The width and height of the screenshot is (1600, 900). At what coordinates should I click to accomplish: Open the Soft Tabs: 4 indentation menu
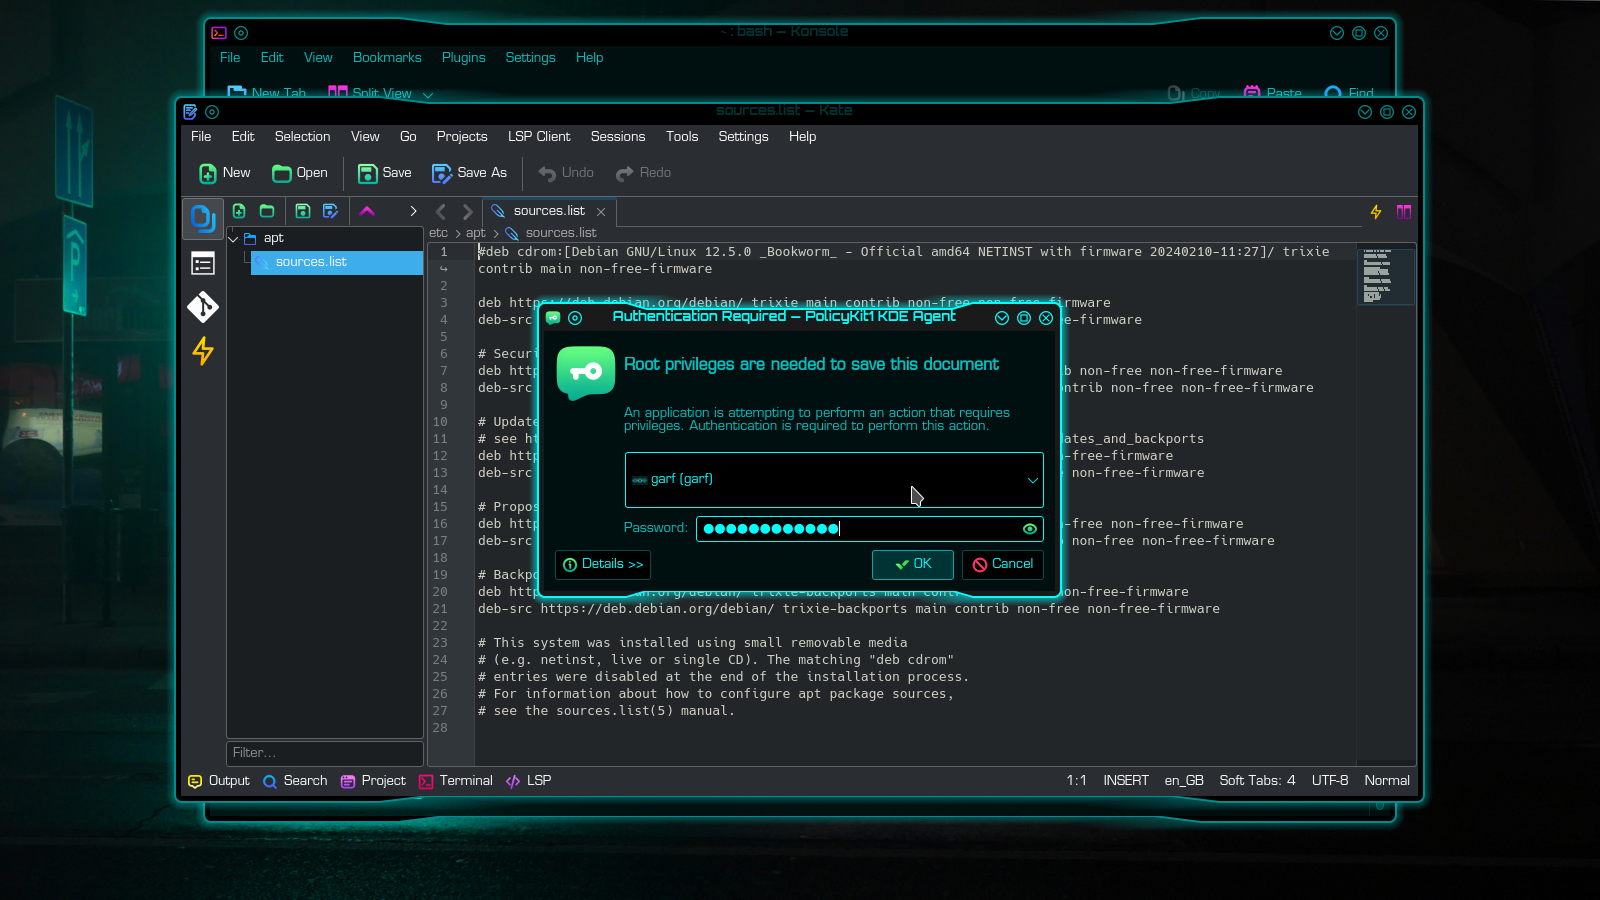[x=1257, y=781]
